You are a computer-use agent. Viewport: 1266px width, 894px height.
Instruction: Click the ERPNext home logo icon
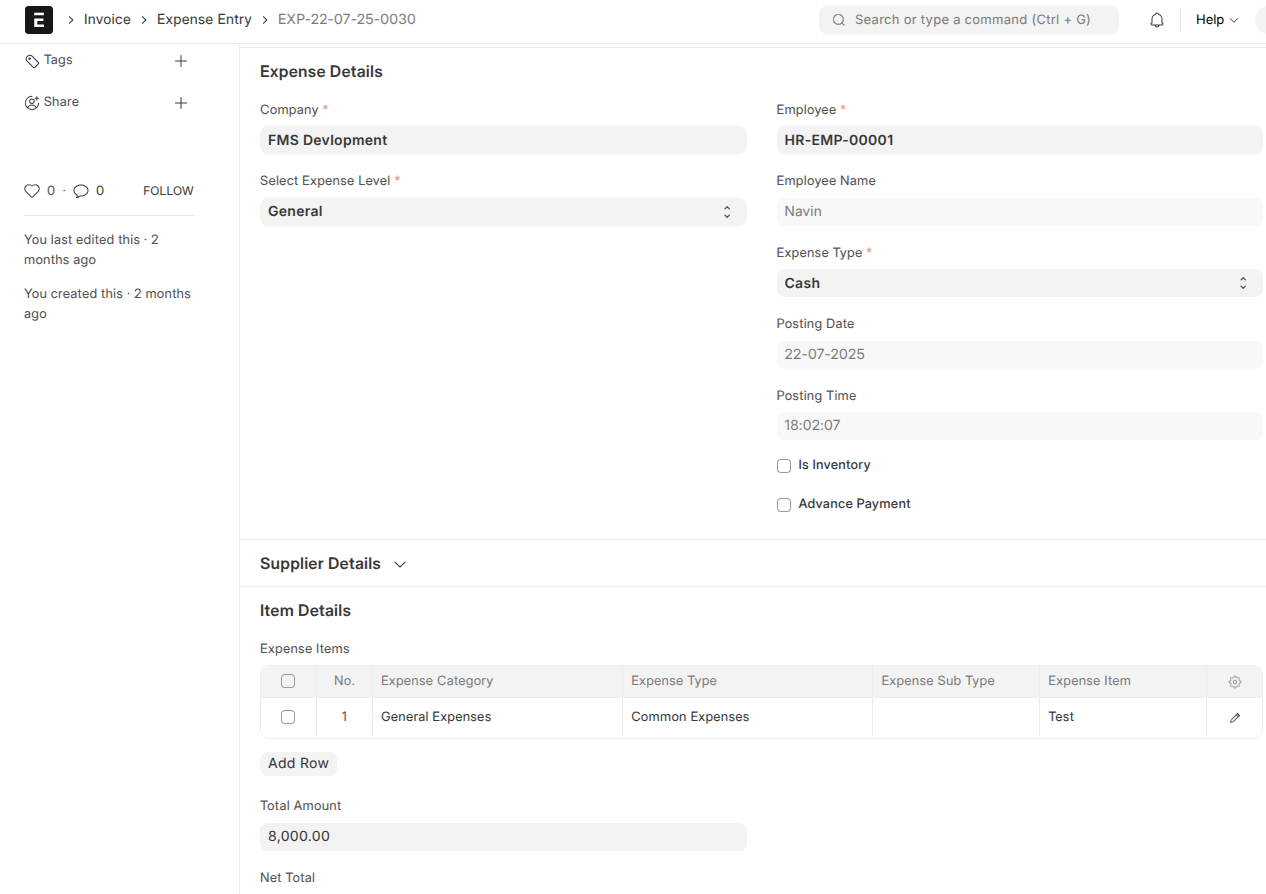tap(38, 20)
